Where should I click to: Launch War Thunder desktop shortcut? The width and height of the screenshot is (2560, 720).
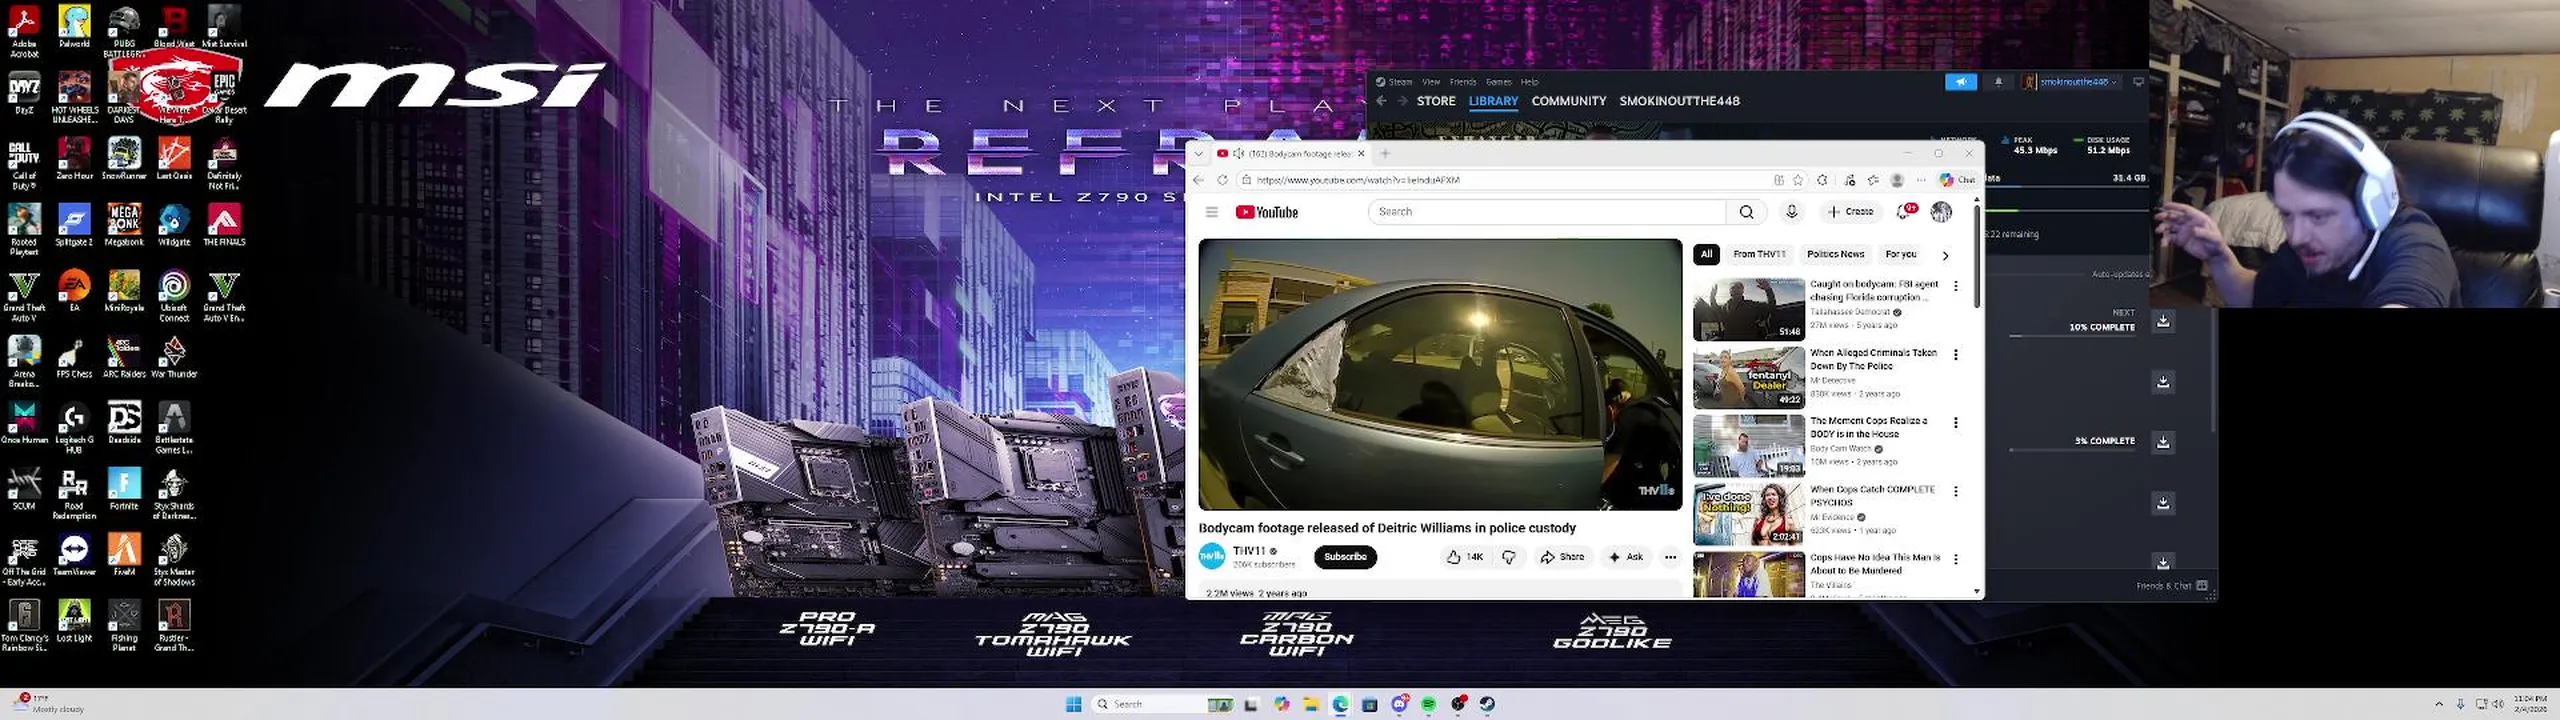(x=174, y=357)
